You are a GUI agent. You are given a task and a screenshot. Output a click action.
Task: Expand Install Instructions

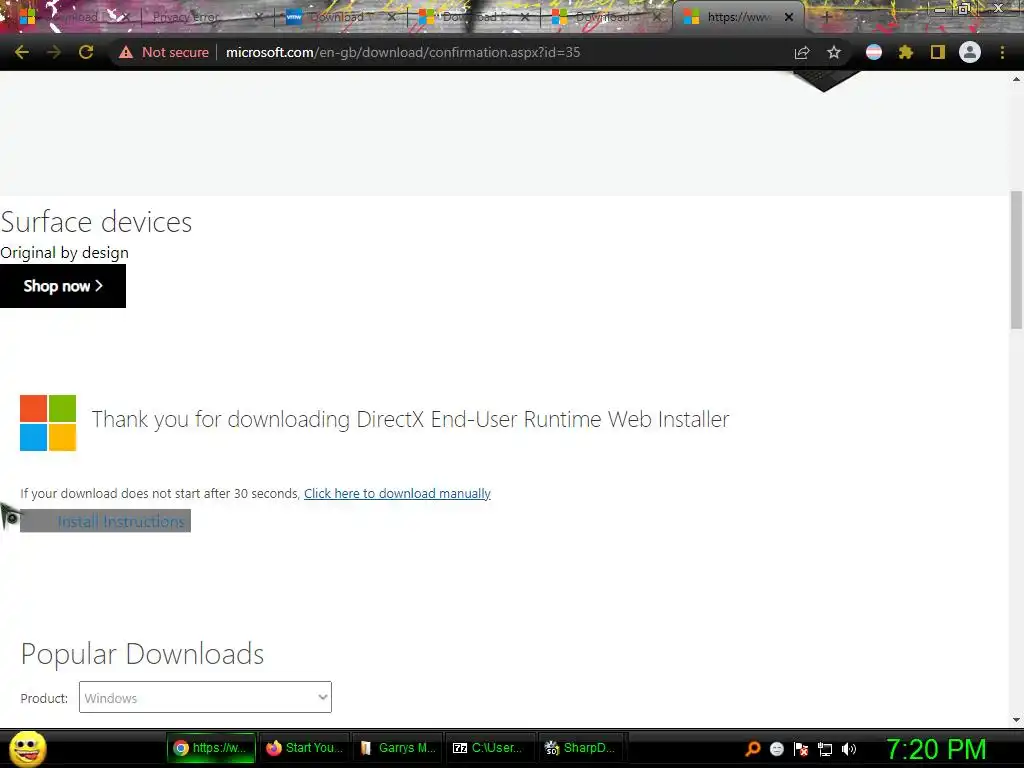[105, 521]
